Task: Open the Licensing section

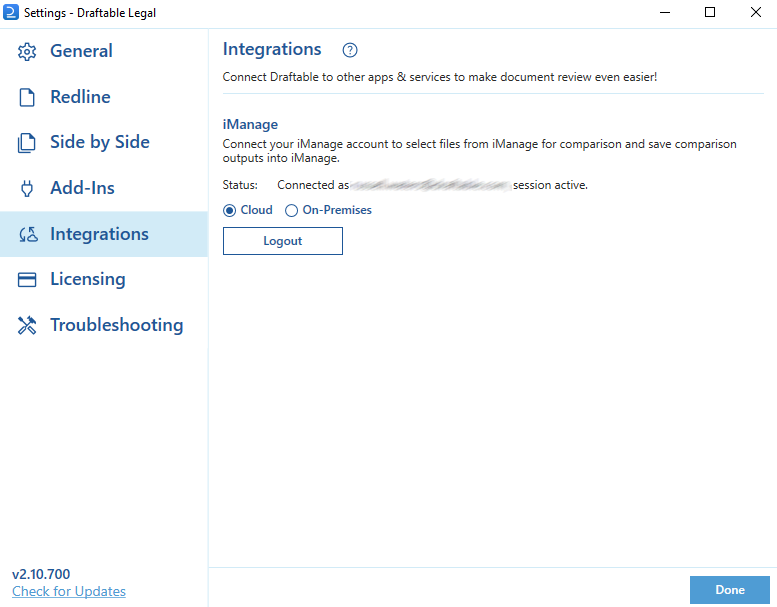Action: coord(104,279)
